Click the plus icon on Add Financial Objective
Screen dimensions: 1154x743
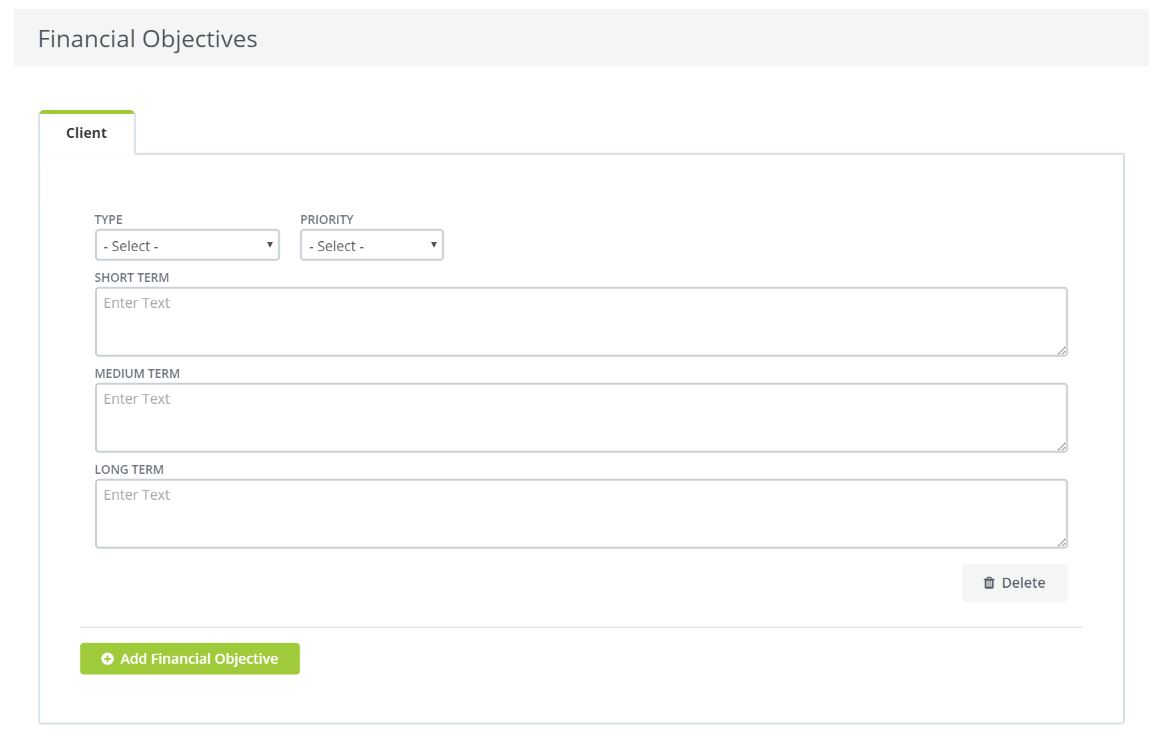[x=108, y=659]
